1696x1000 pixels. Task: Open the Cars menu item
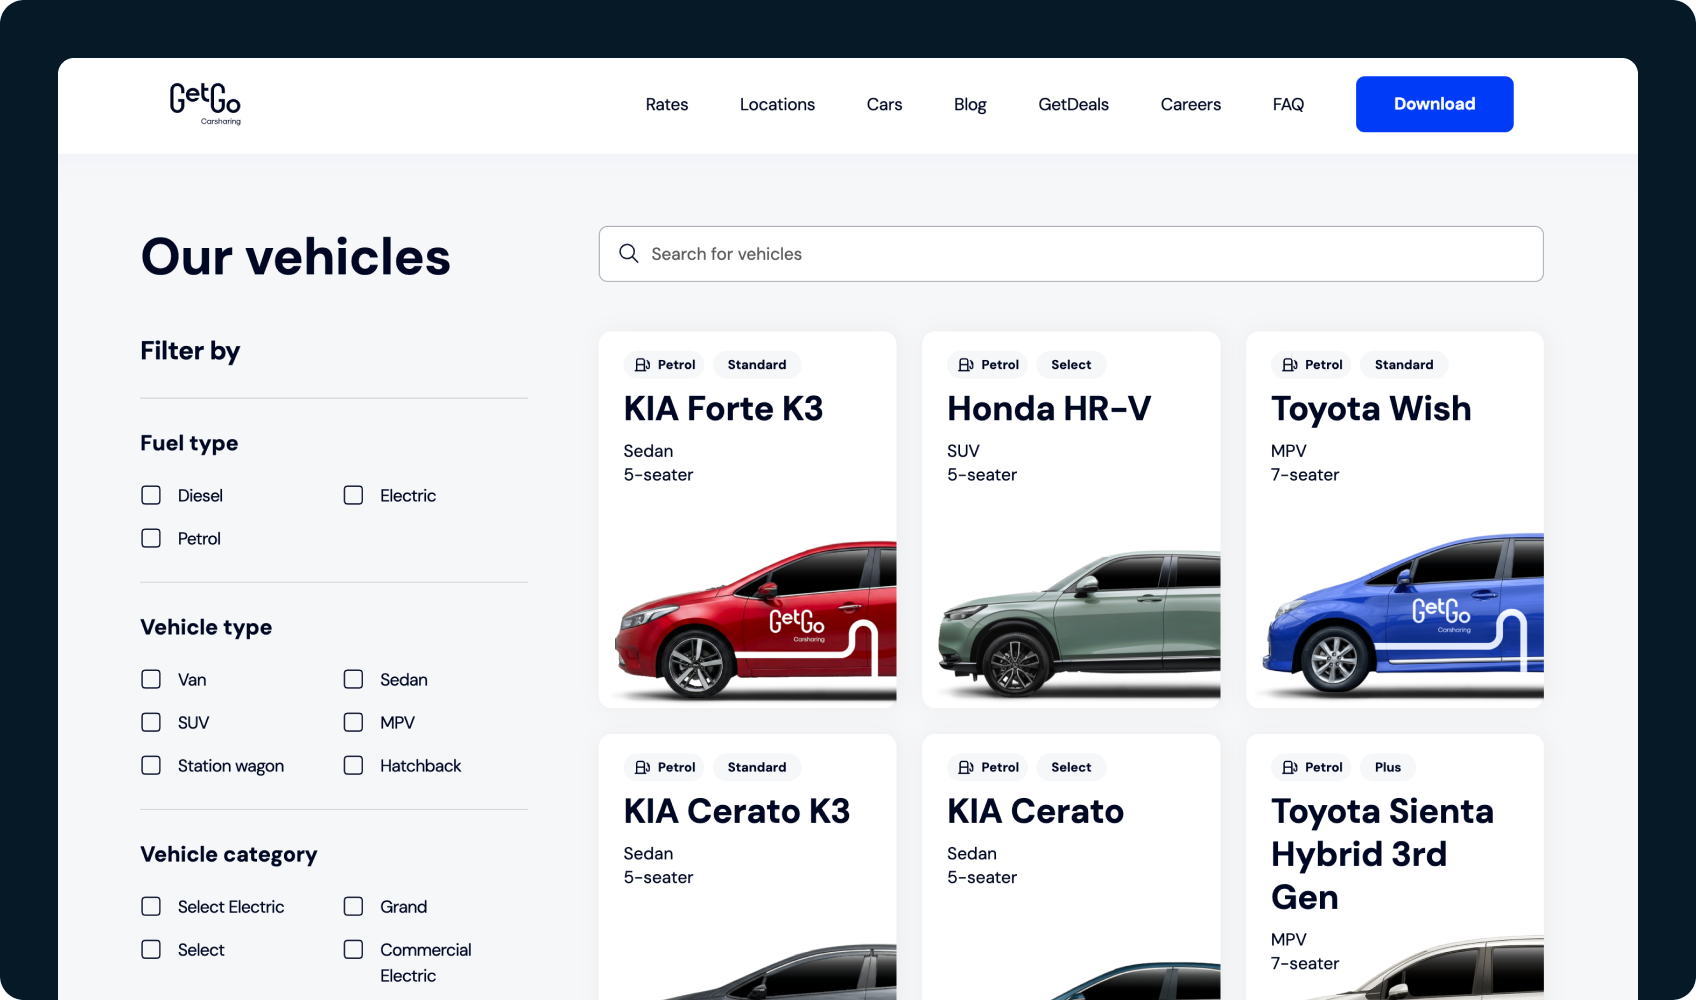[884, 104]
